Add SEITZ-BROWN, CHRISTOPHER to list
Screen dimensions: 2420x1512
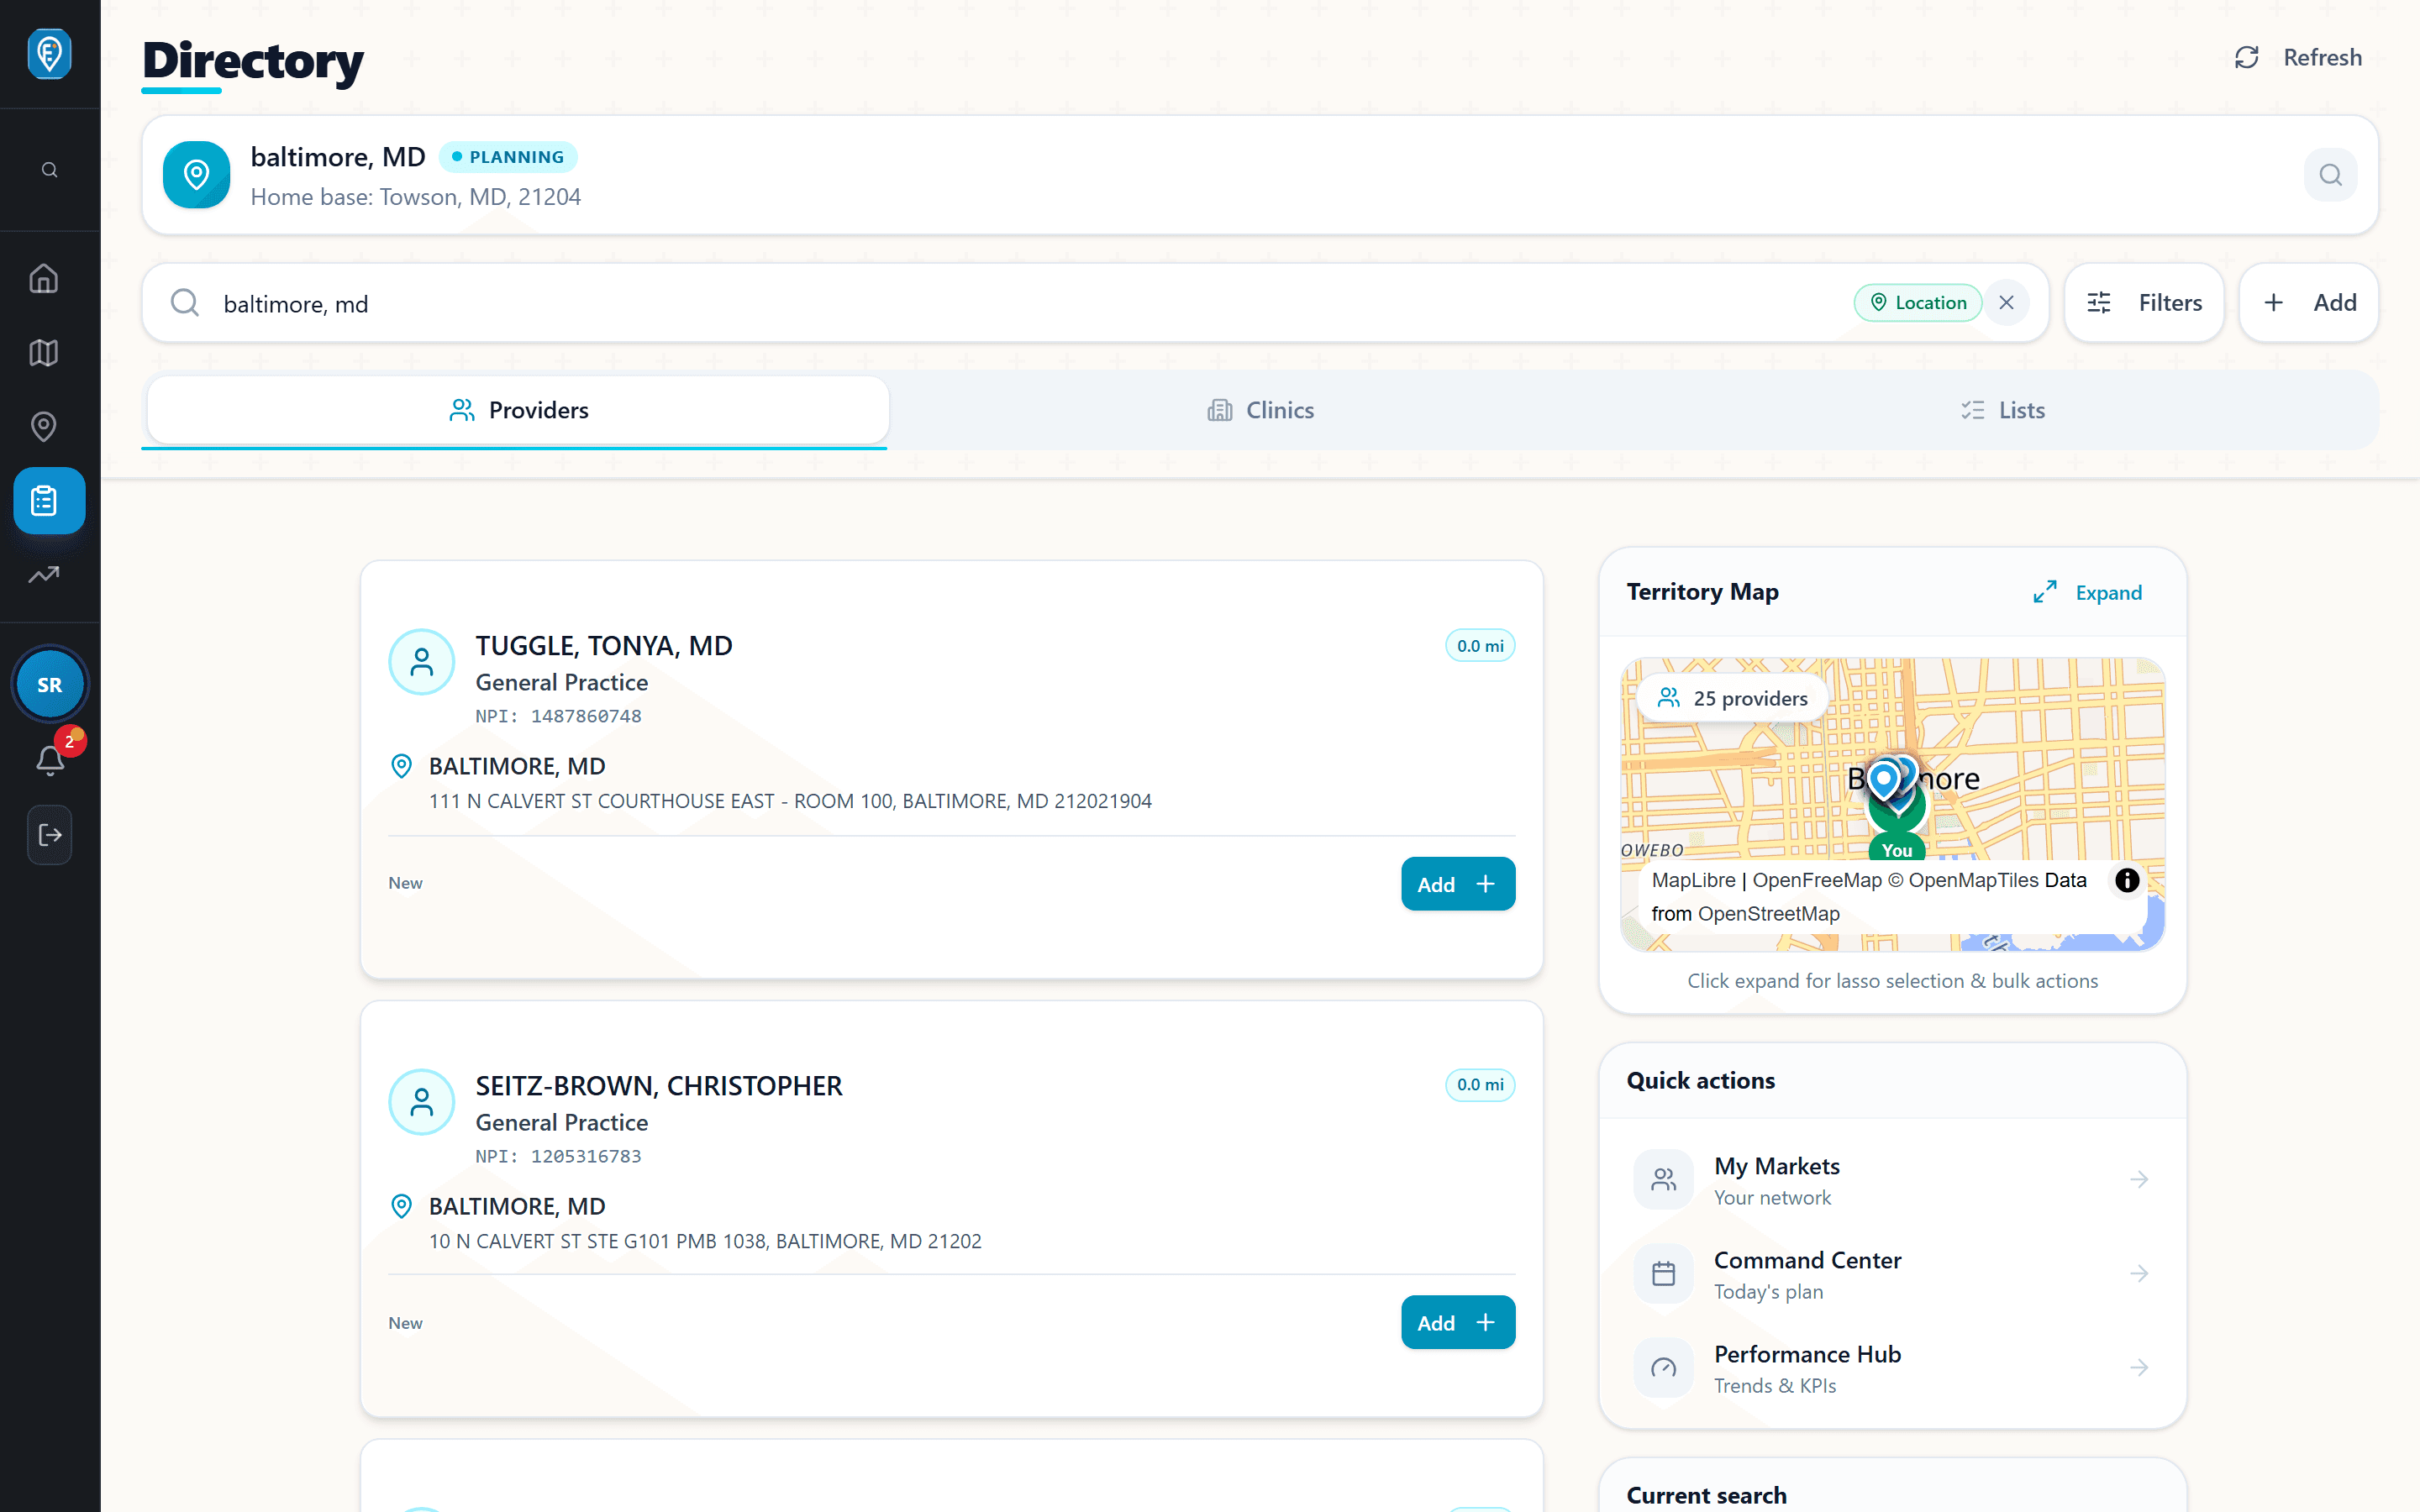point(1457,1323)
